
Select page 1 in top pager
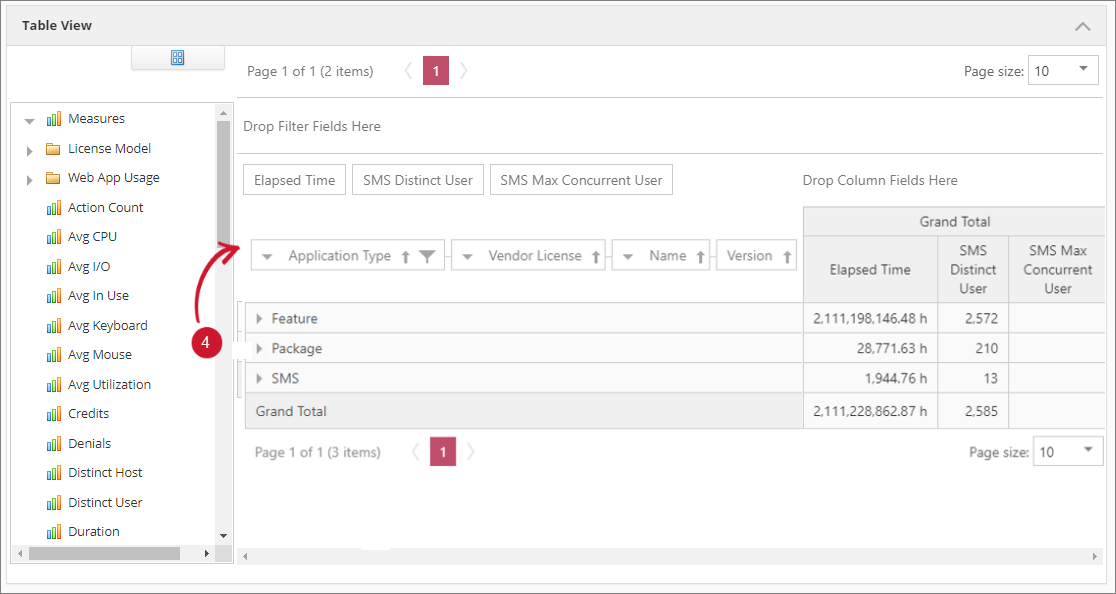[x=436, y=71]
